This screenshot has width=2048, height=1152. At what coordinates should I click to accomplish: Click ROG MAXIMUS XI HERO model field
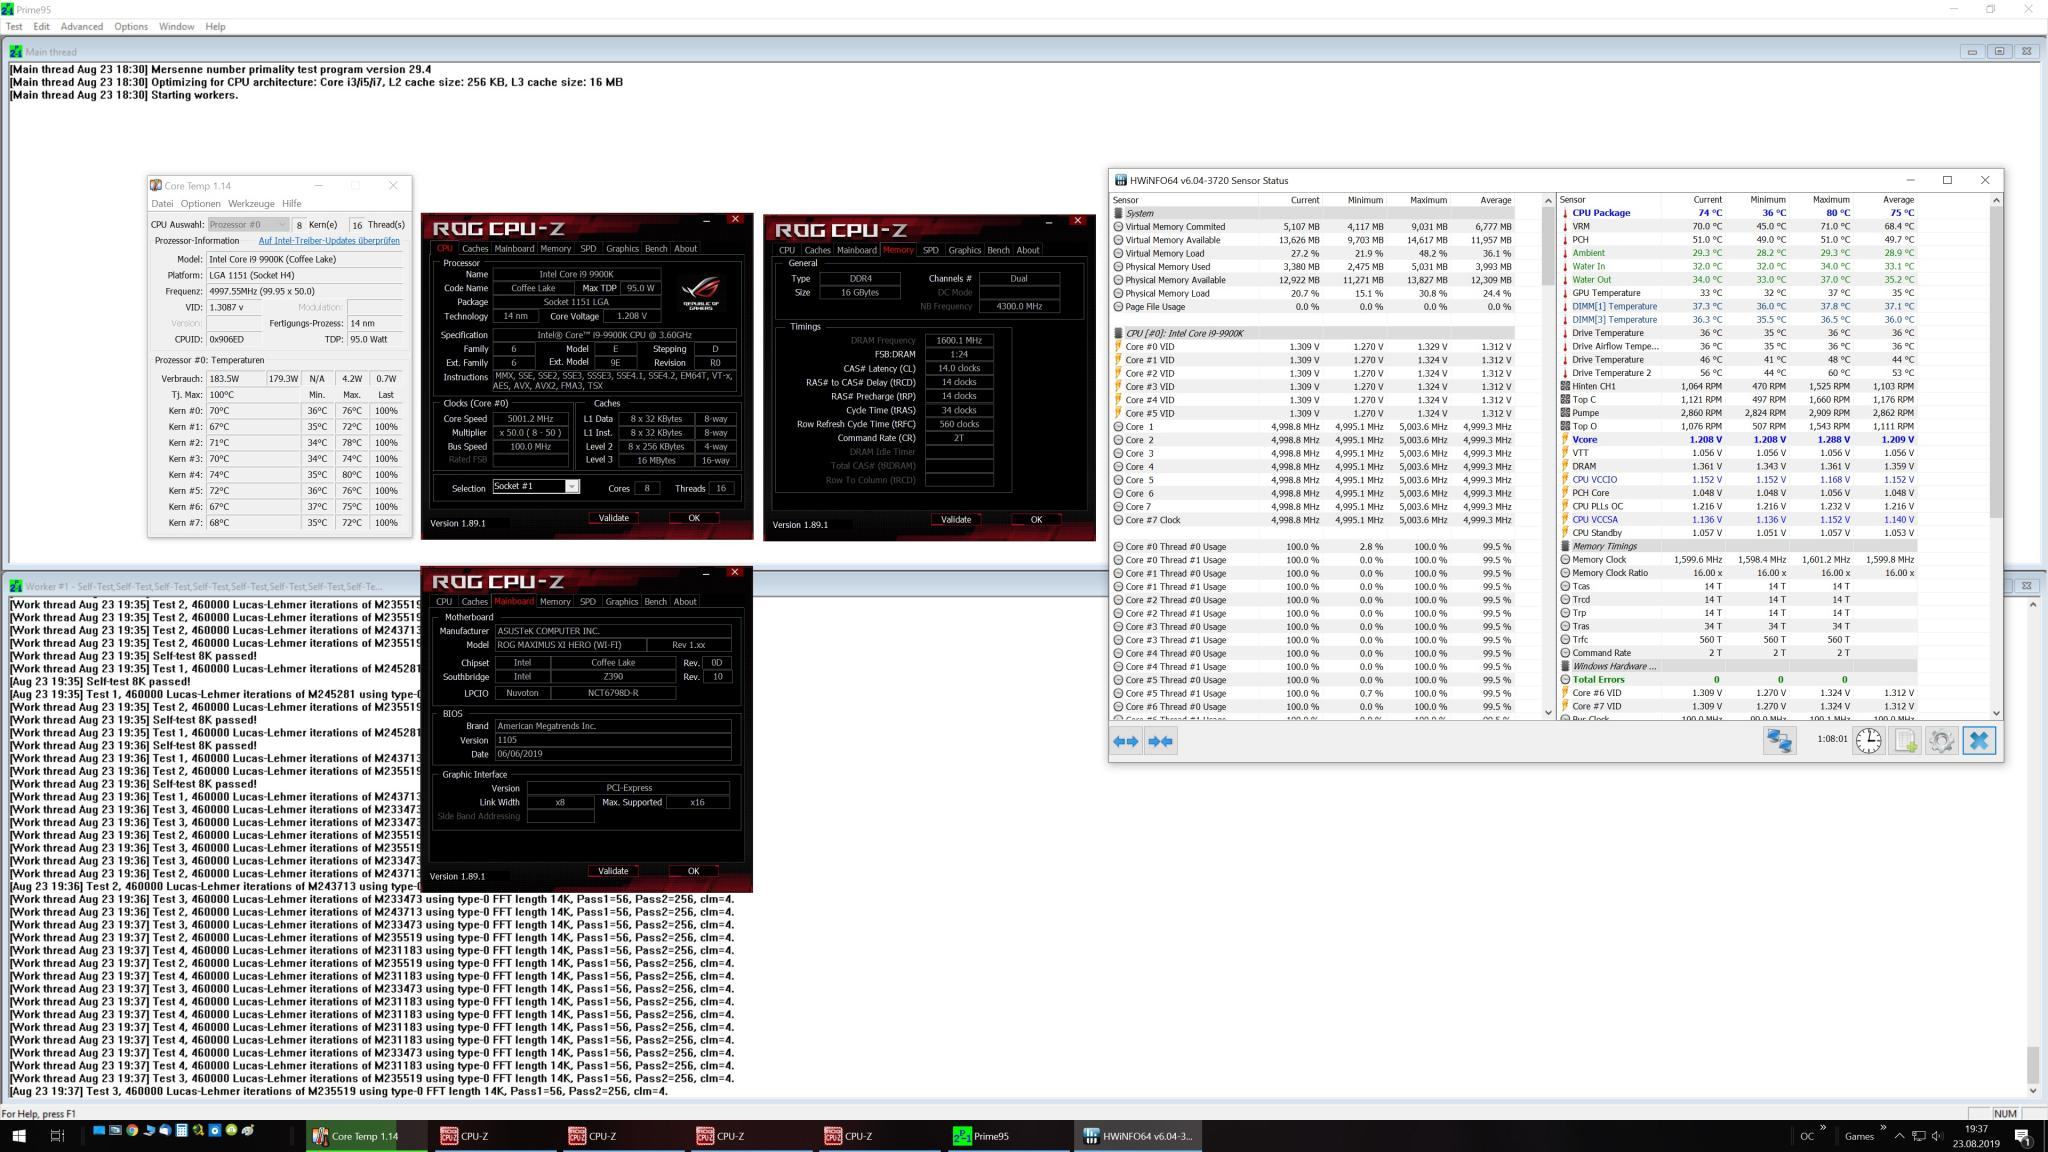click(570, 645)
